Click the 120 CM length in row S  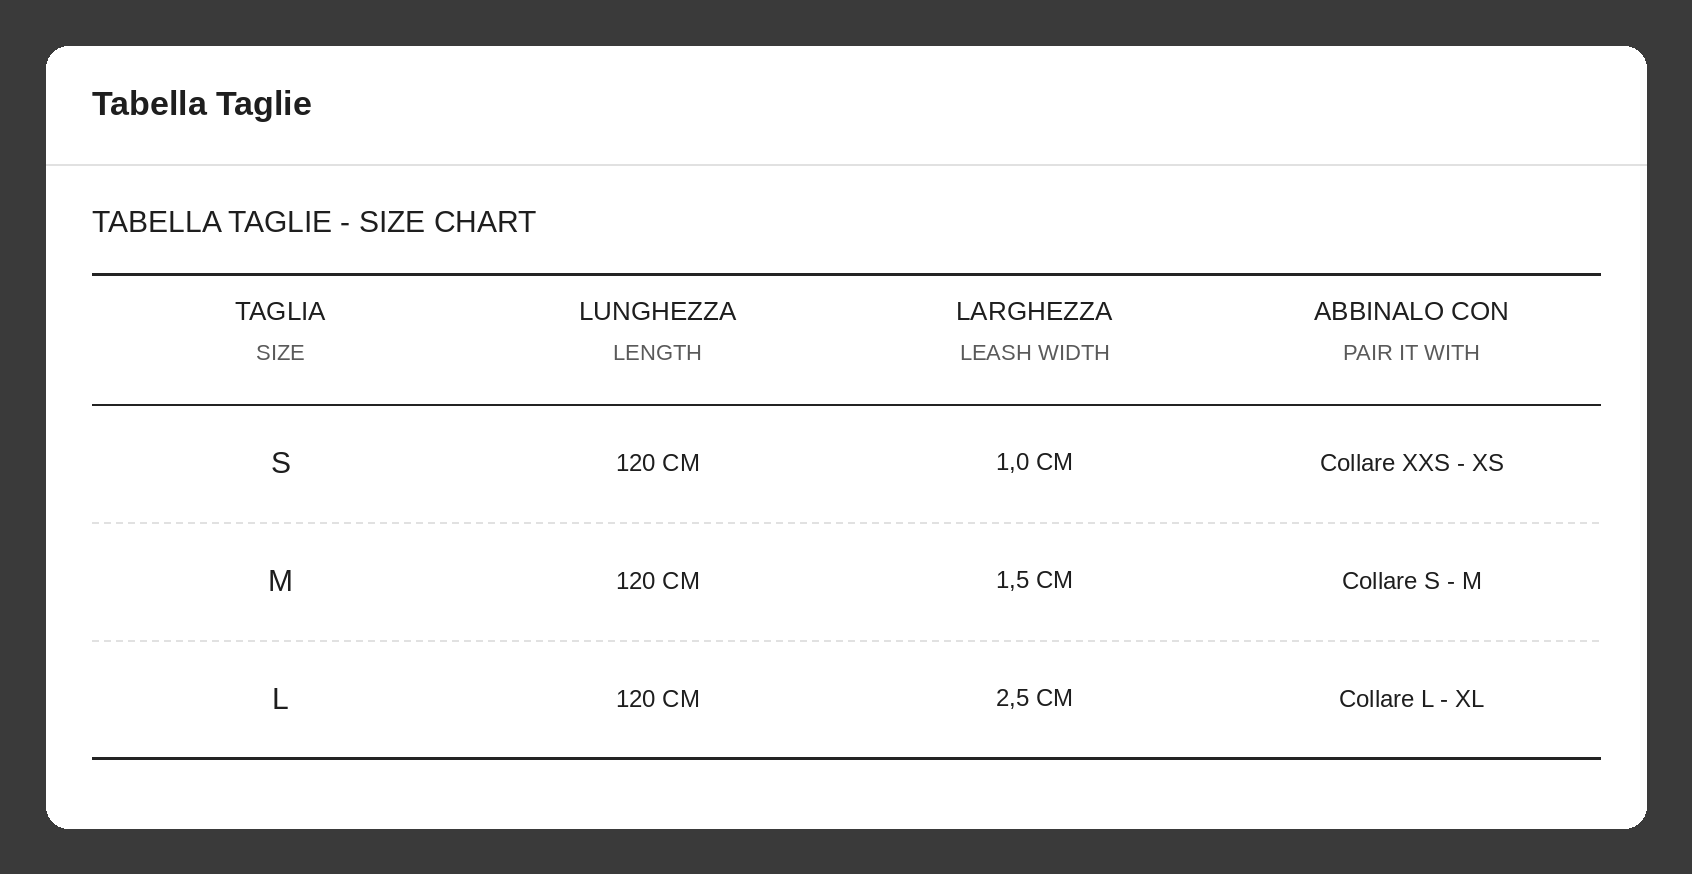(657, 463)
